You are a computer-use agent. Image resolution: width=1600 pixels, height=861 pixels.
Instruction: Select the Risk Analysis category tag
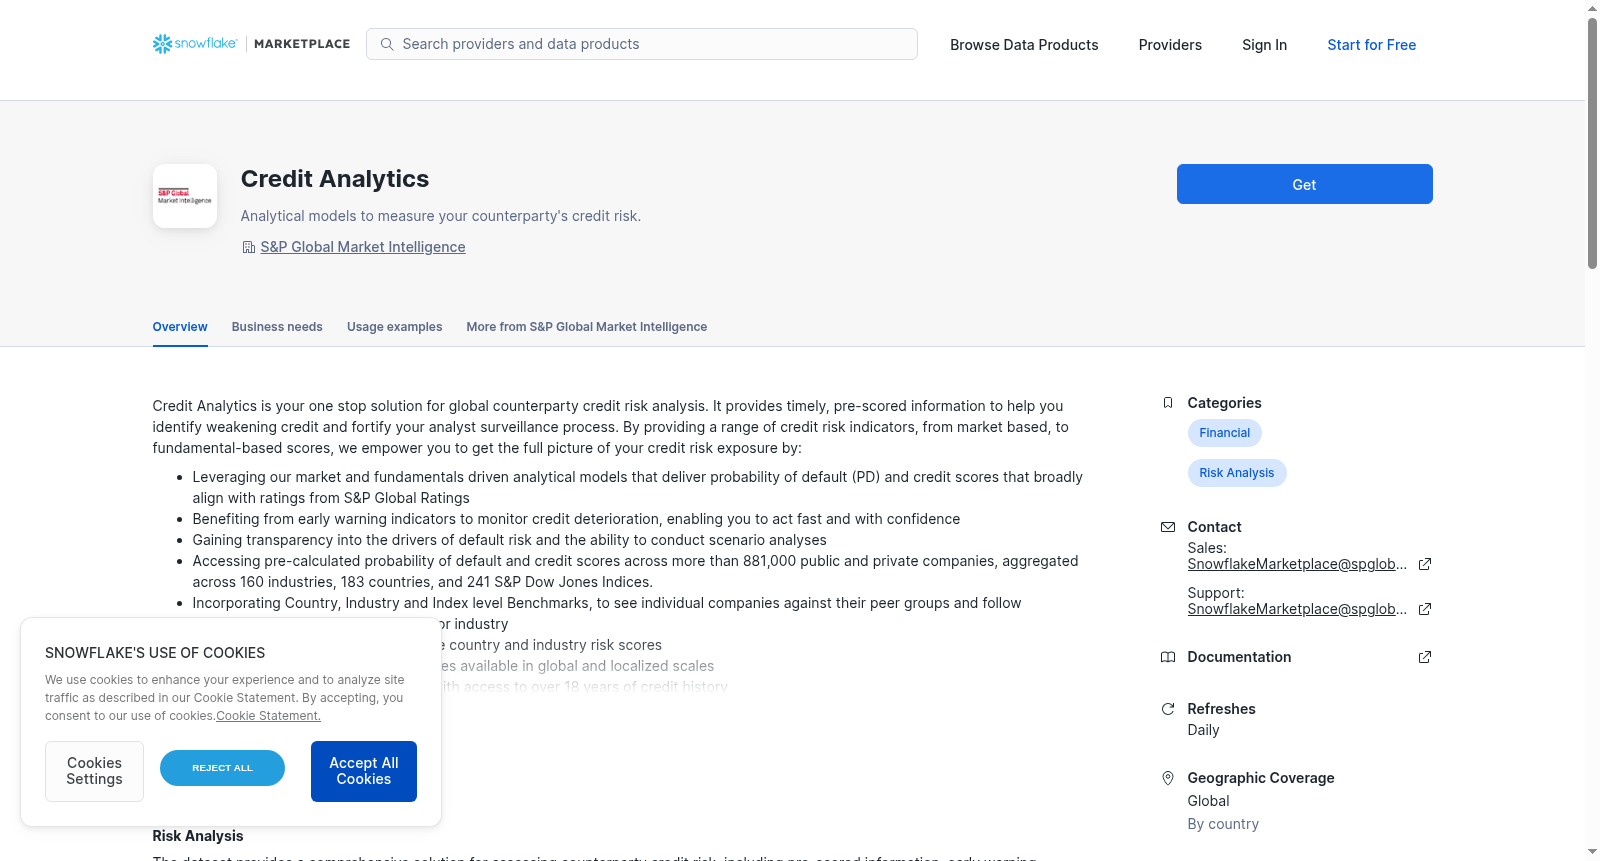pos(1236,473)
